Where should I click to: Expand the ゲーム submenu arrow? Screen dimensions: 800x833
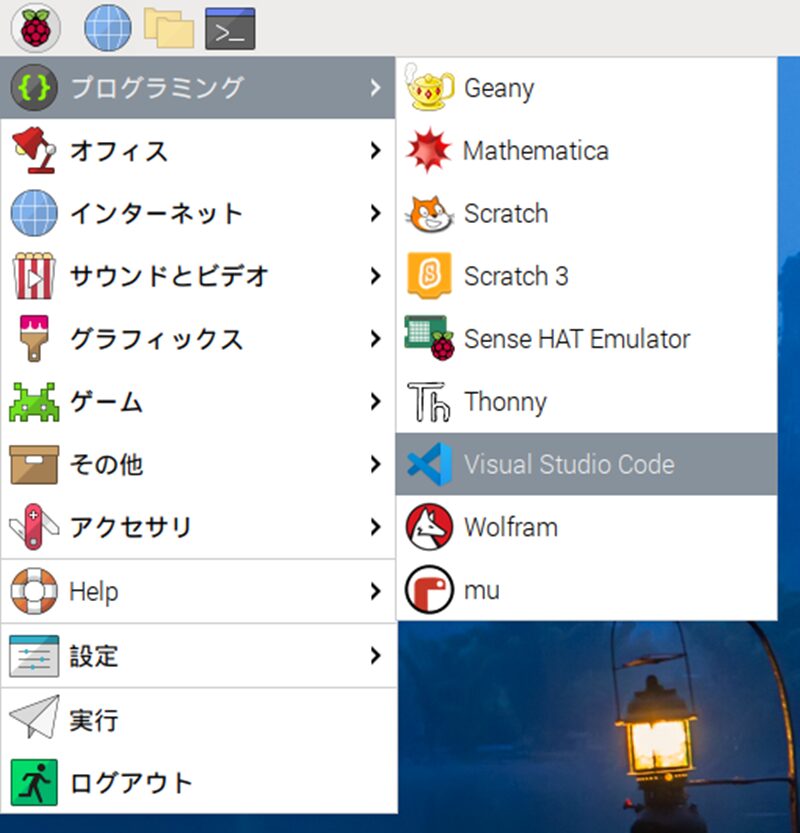[x=376, y=402]
